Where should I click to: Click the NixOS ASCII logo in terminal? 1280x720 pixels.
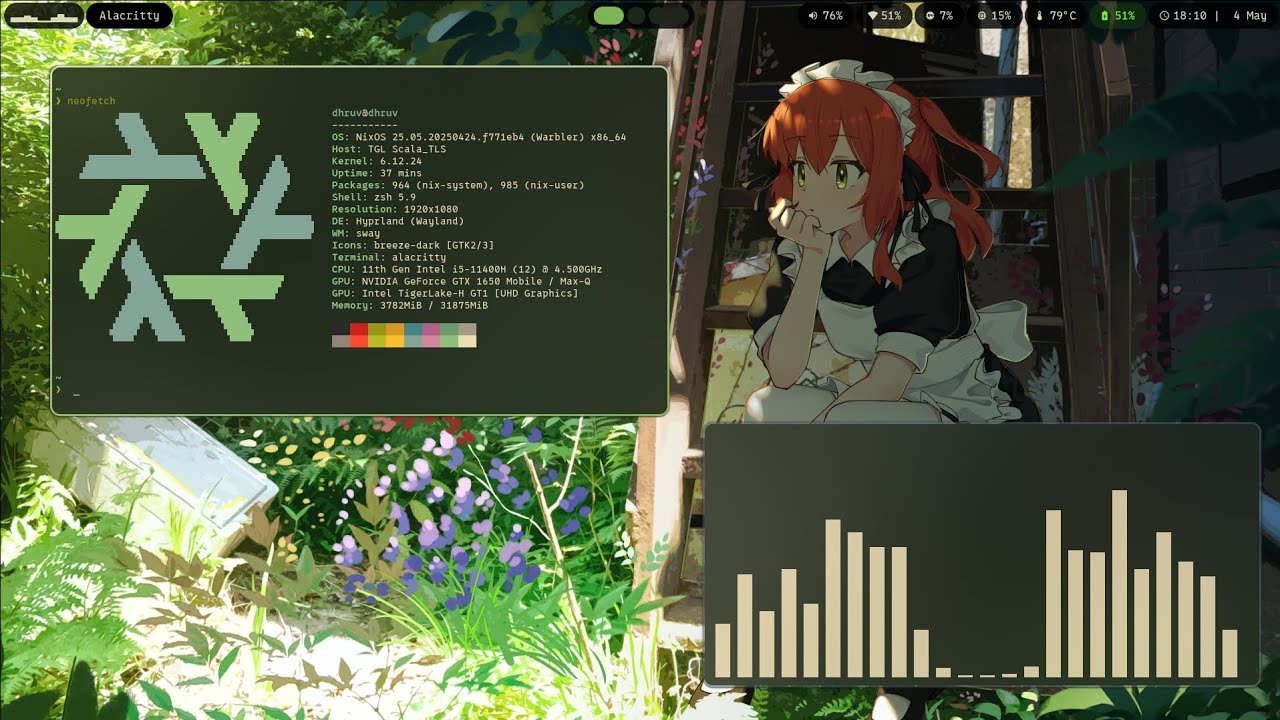point(185,227)
